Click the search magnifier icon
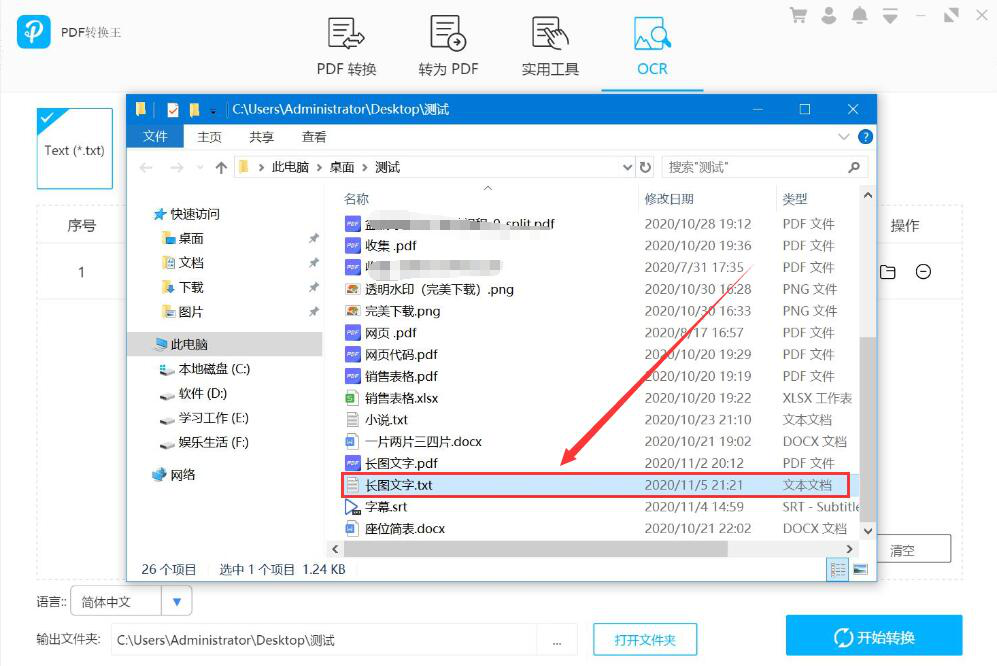997x666 pixels. (854, 167)
